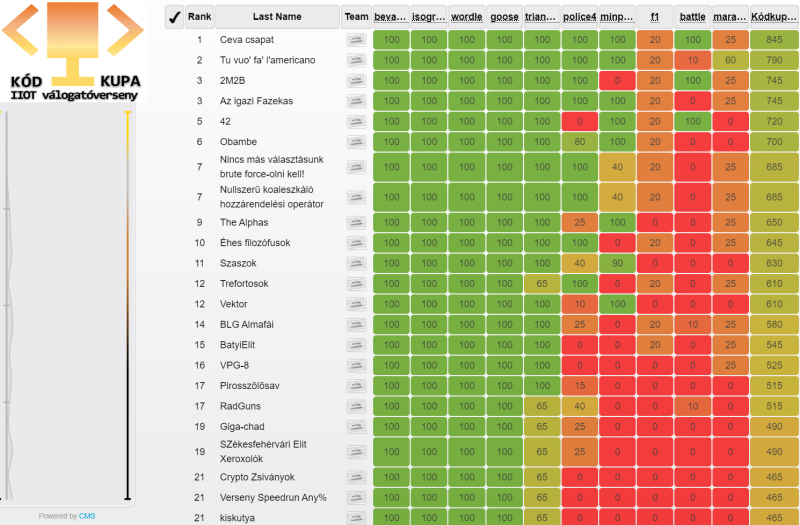
Task: Click the team flag icon next to Giga-chad
Action: 356,426
